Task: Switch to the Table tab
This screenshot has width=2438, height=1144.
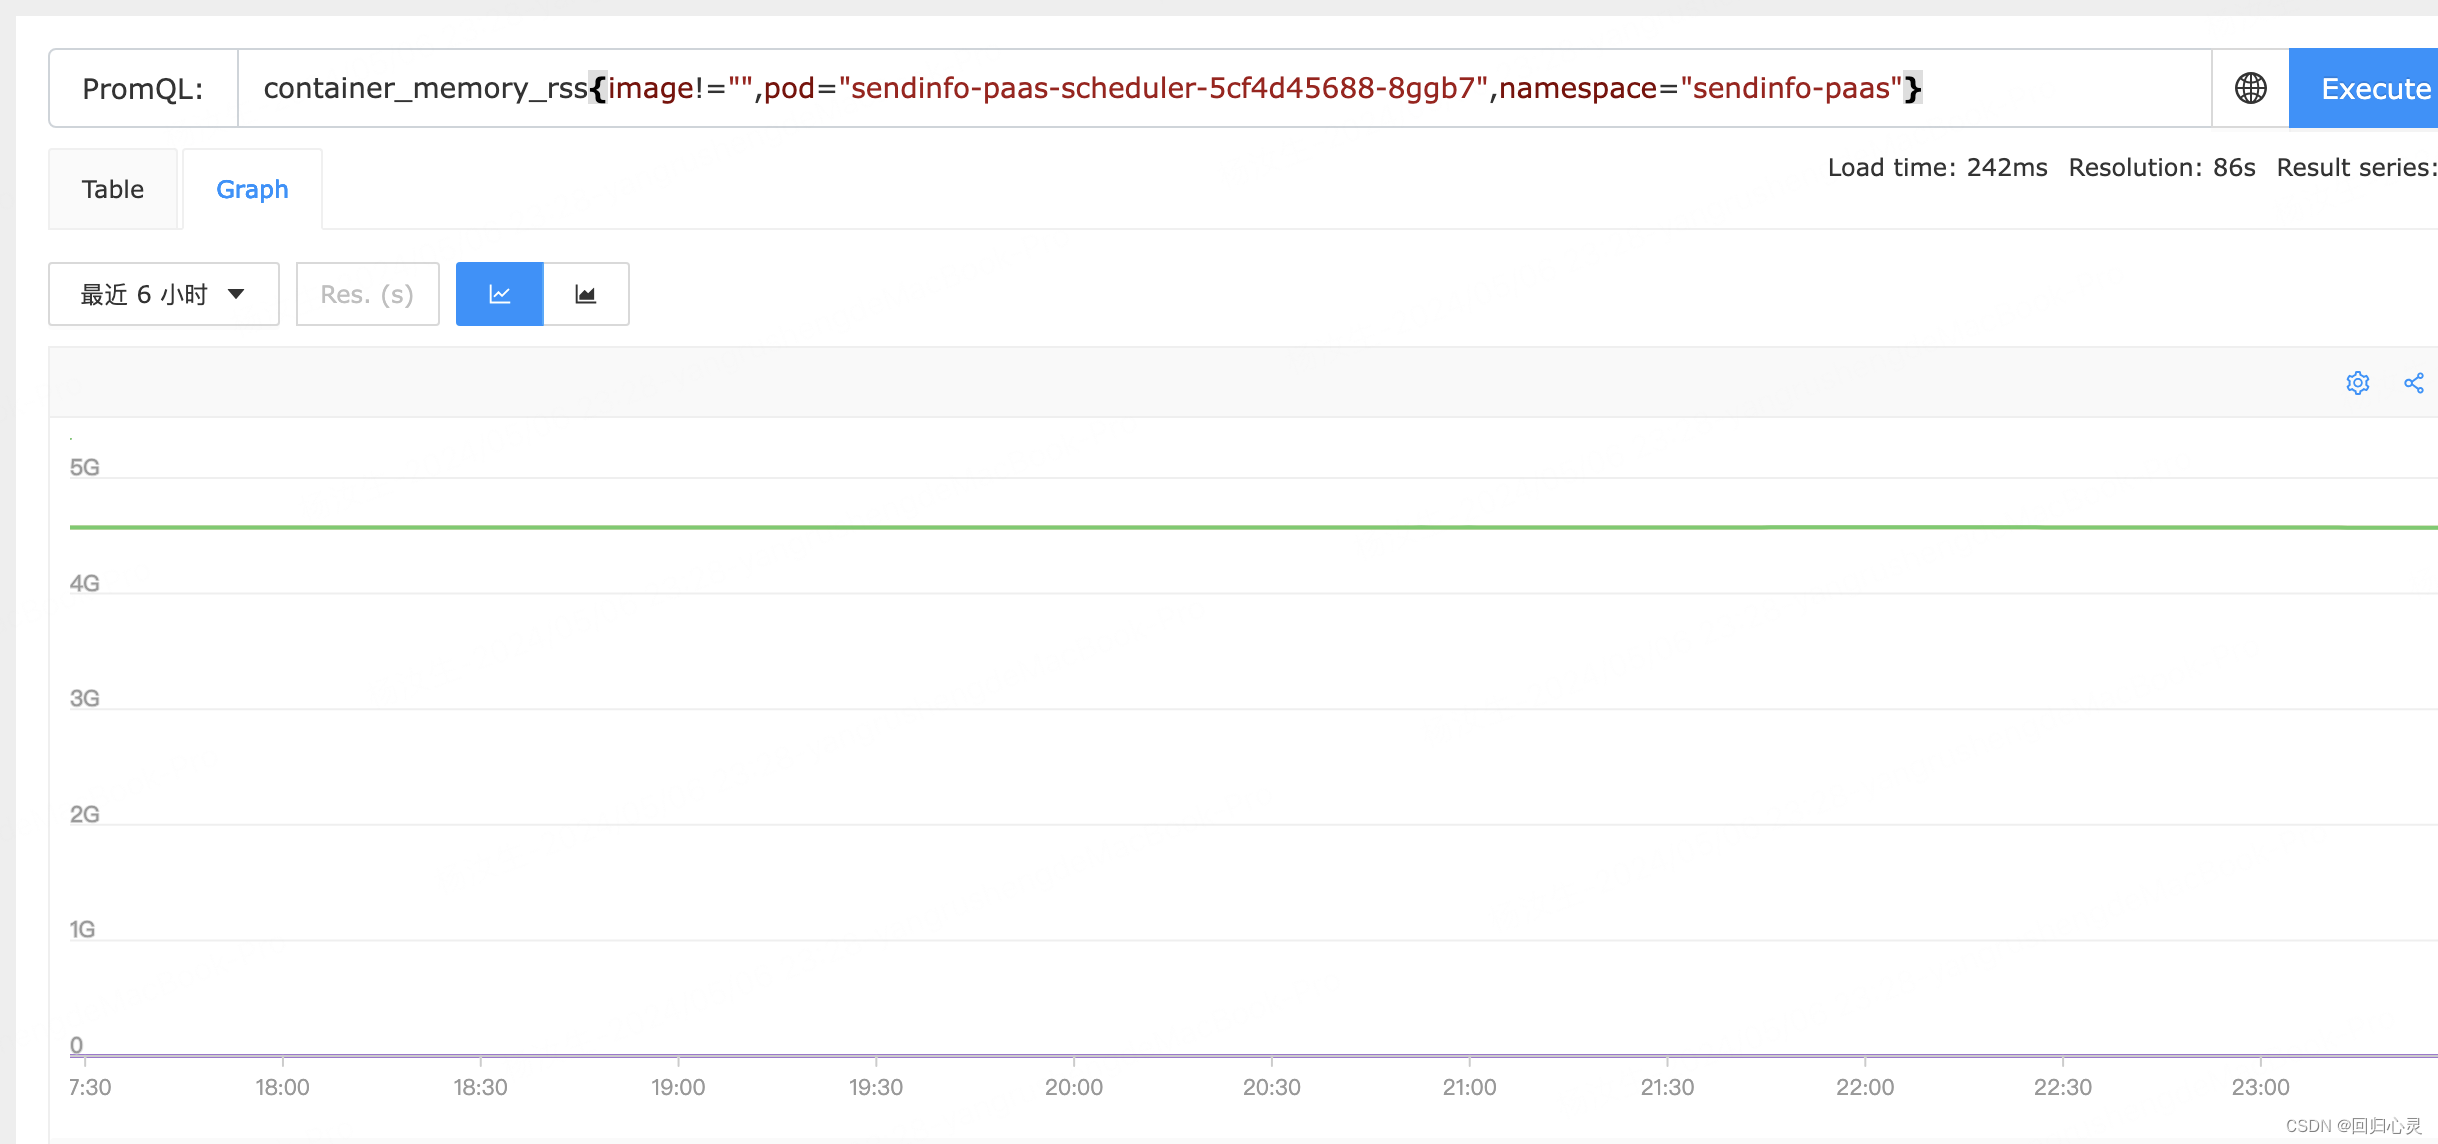Action: click(112, 190)
